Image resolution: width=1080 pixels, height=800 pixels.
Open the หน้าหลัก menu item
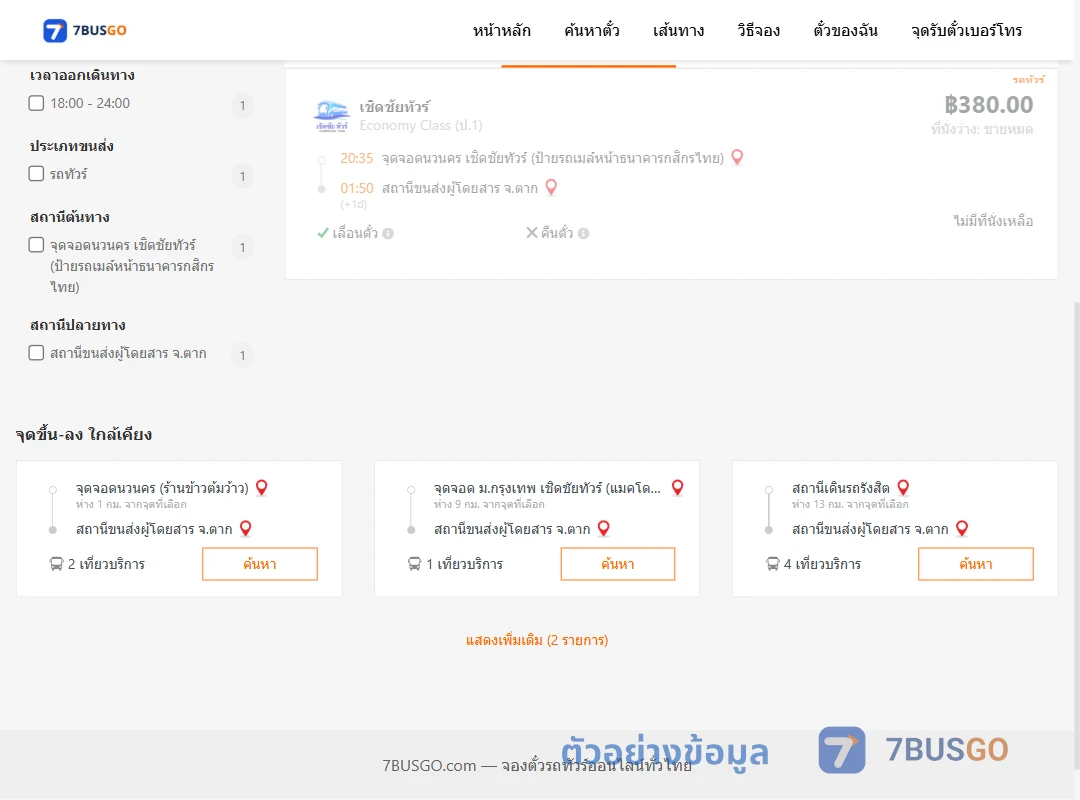[501, 30]
